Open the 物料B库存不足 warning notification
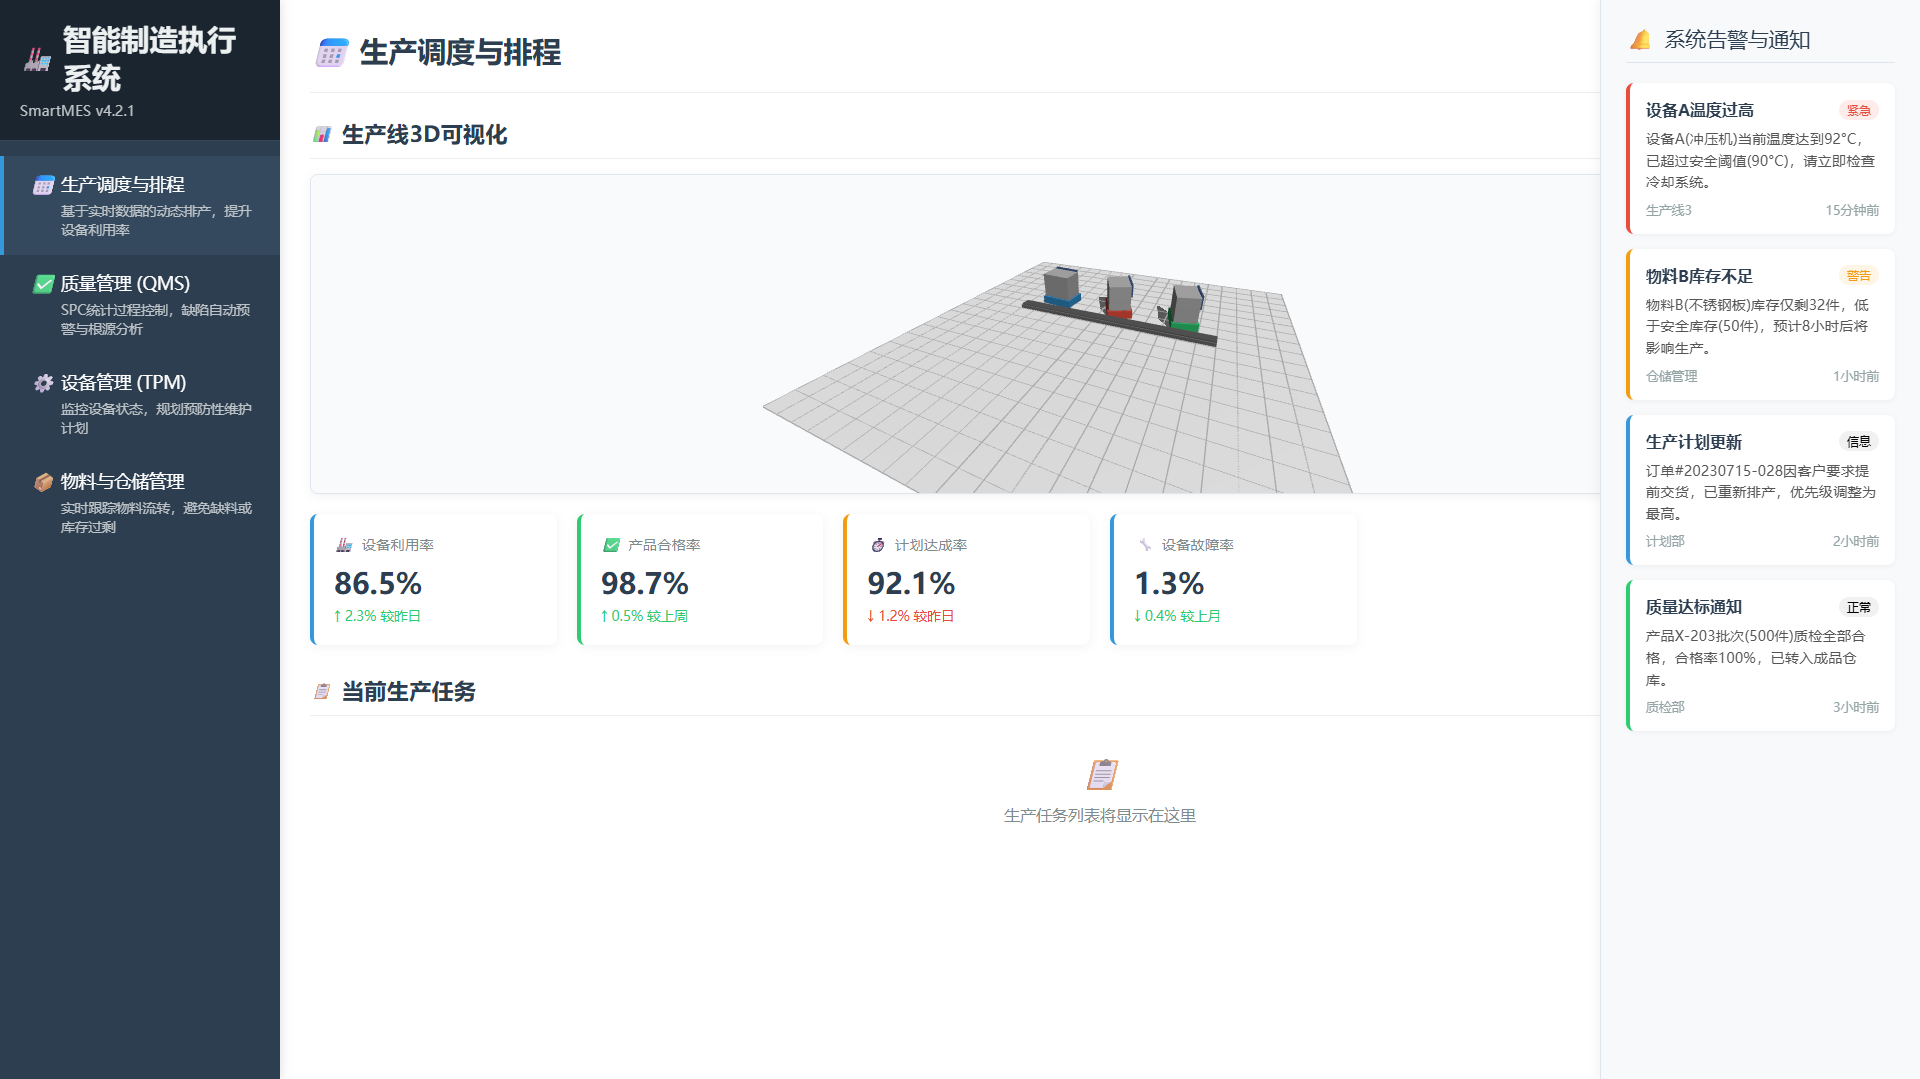This screenshot has height=1079, width=1920. point(1760,325)
